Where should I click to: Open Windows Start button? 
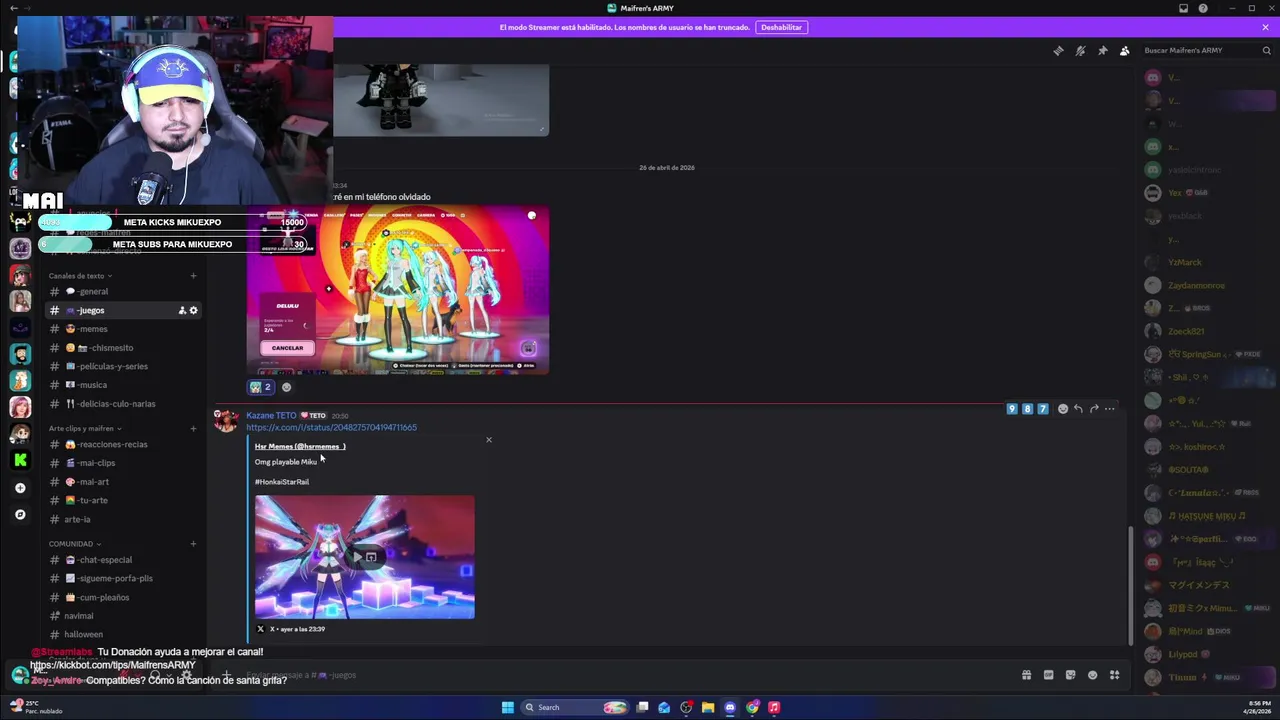[x=507, y=707]
